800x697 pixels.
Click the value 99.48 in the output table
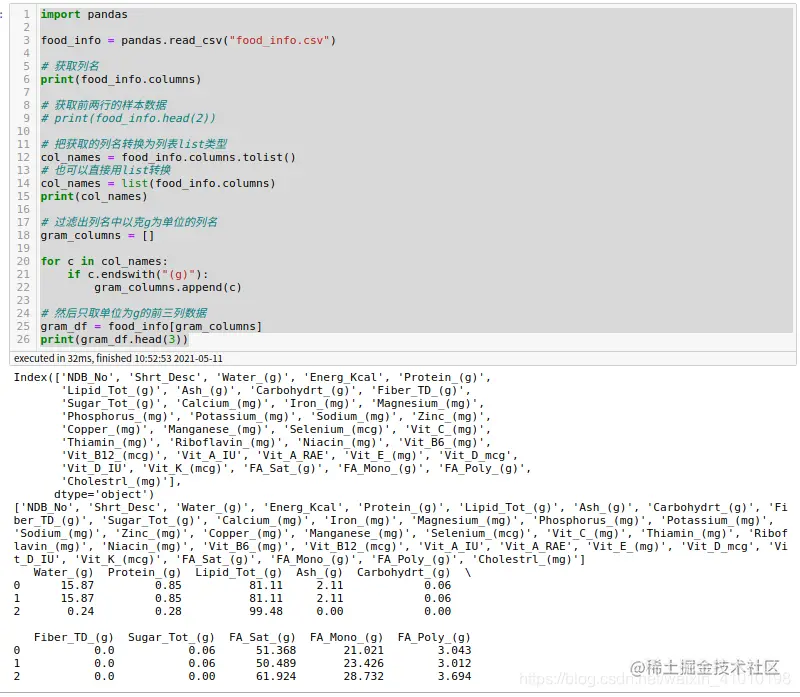click(x=266, y=611)
